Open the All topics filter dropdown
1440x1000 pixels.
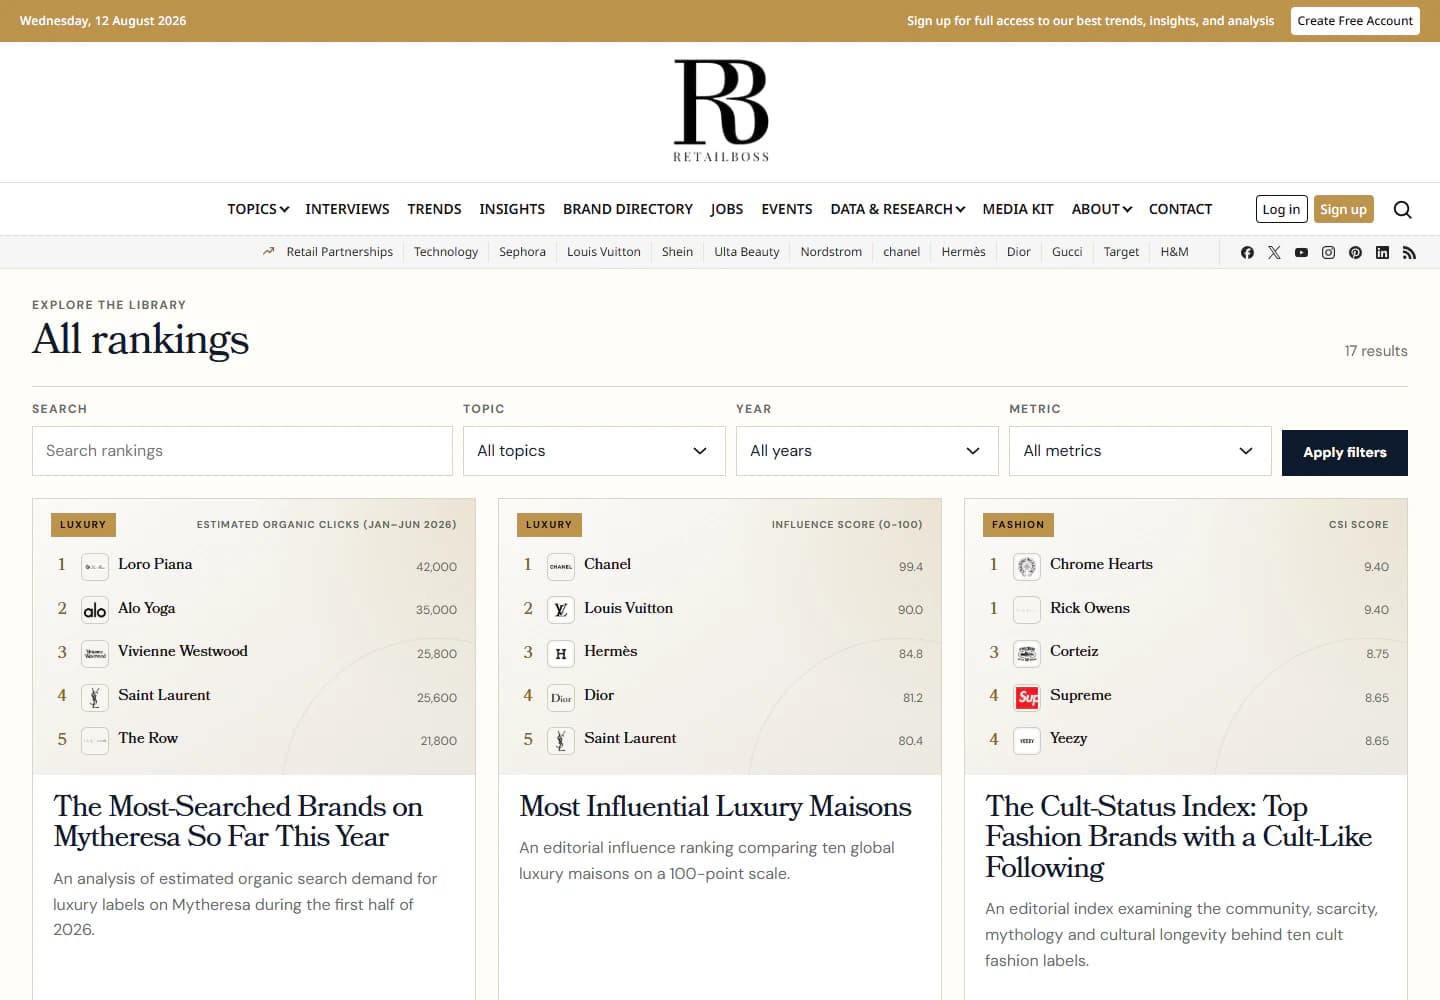tap(594, 451)
